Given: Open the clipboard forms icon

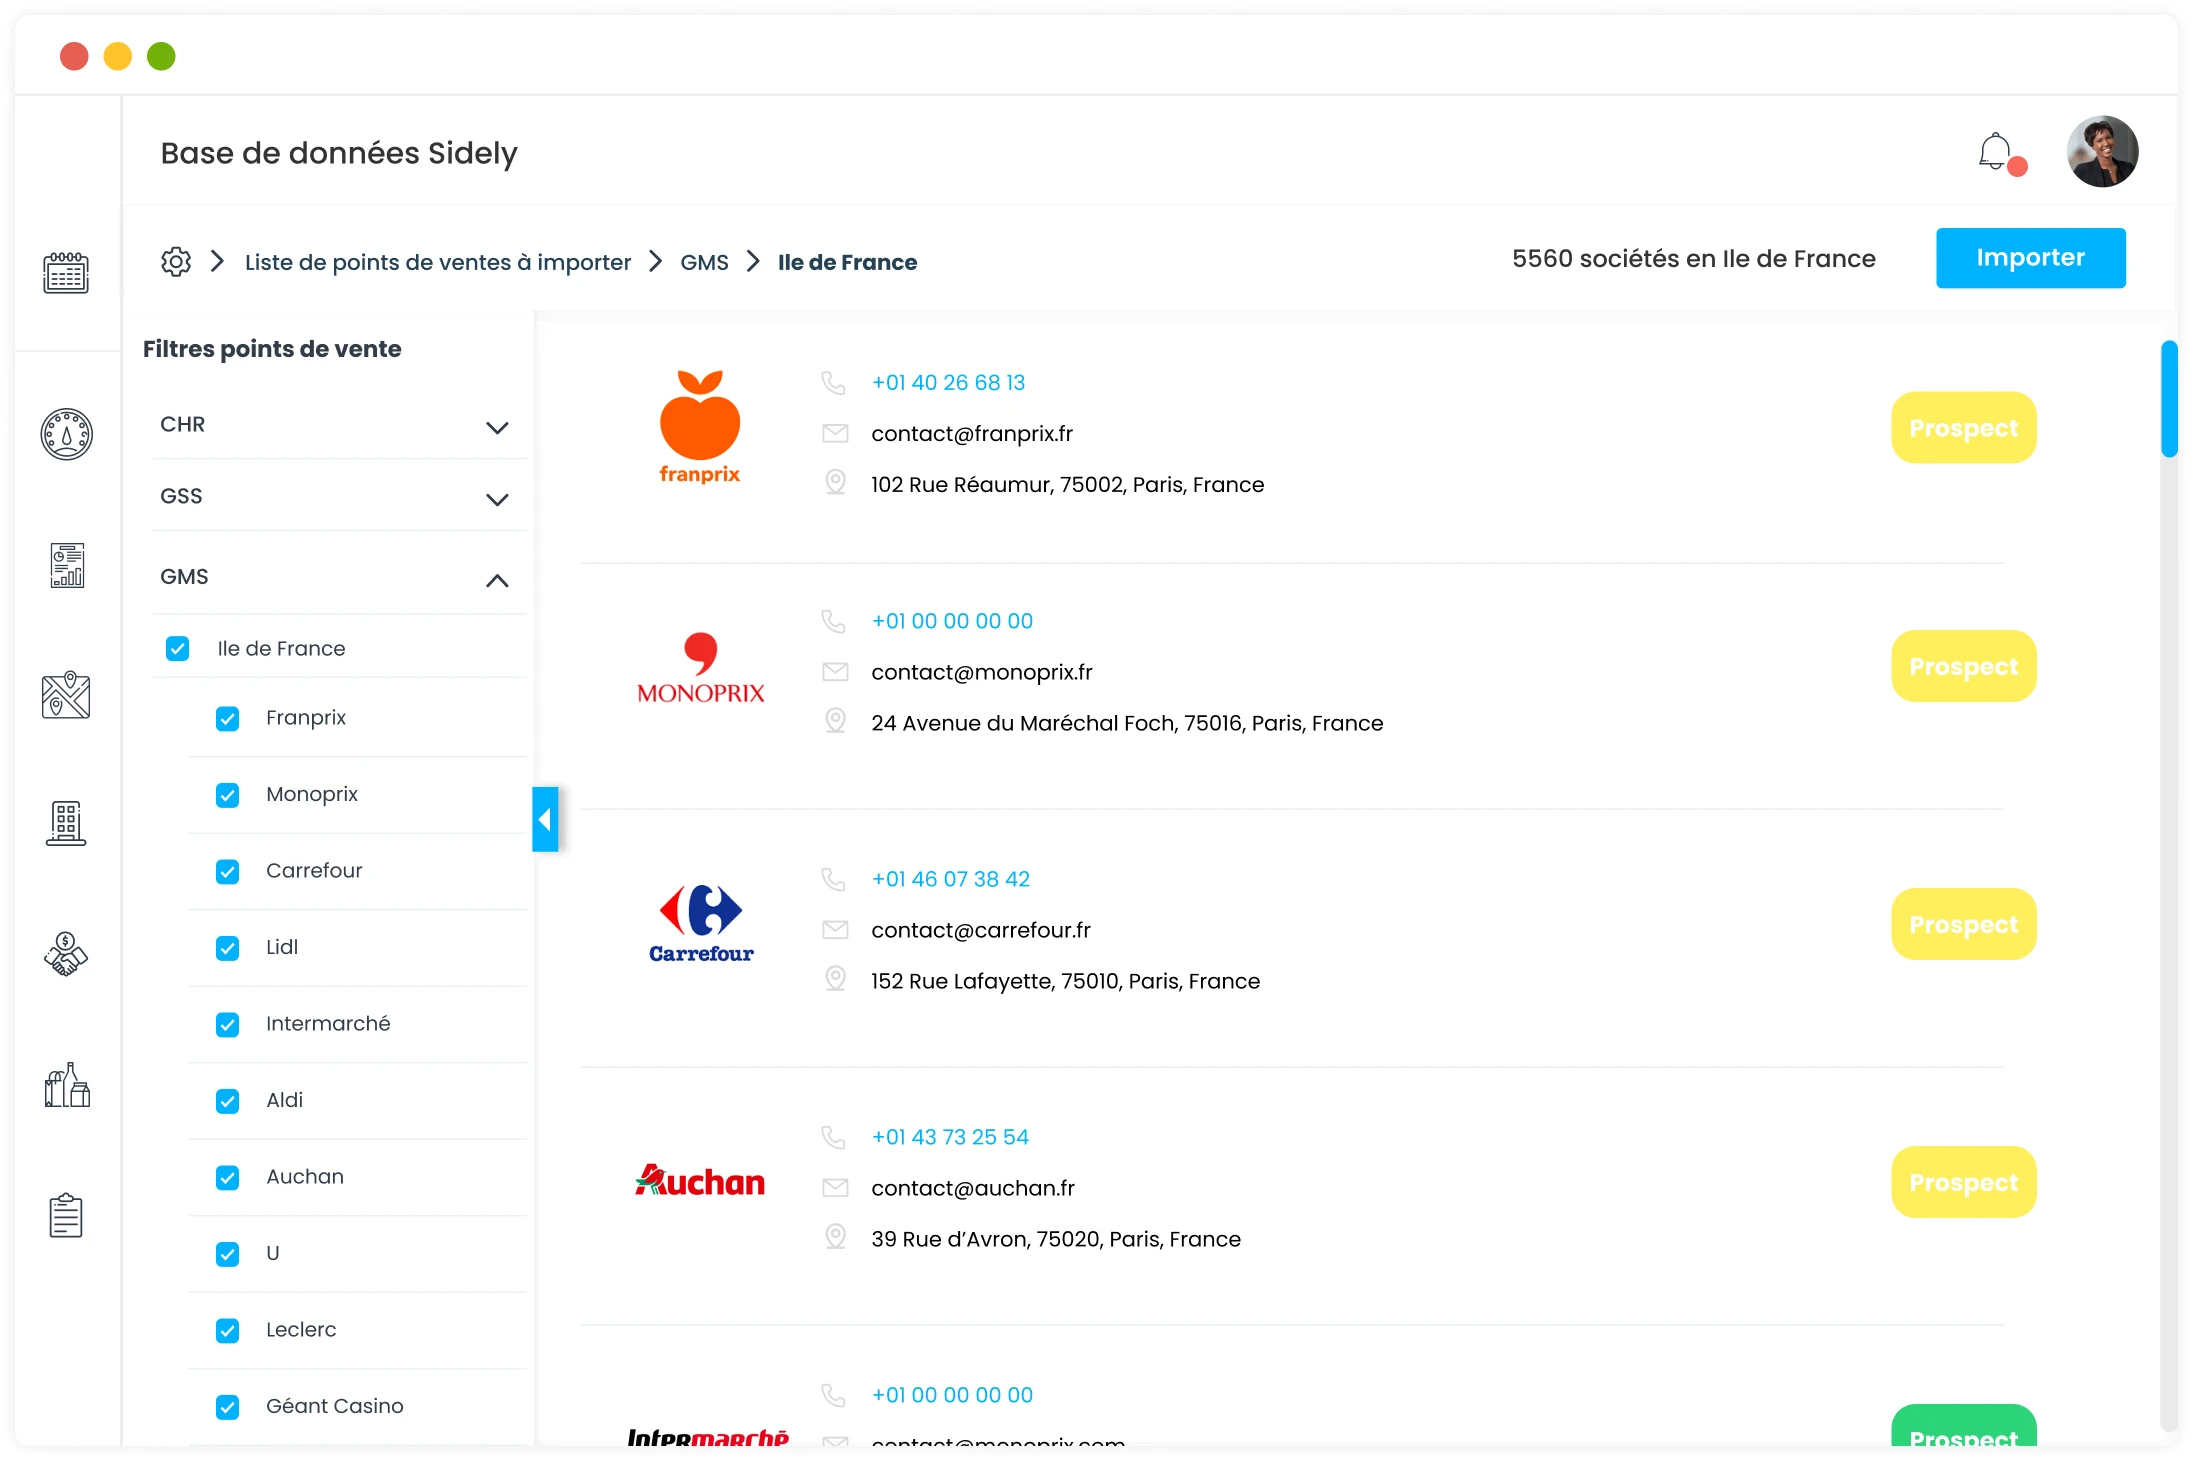Looking at the screenshot, I should pyautogui.click(x=66, y=1215).
